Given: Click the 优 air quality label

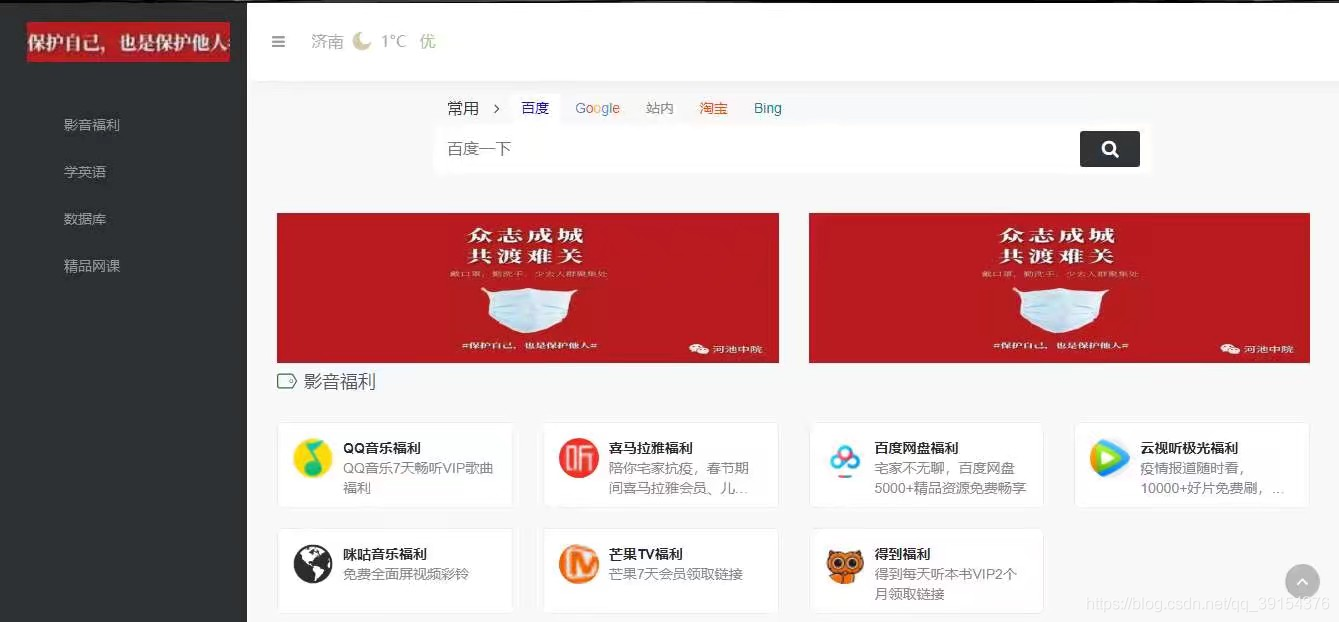Looking at the screenshot, I should pos(428,42).
